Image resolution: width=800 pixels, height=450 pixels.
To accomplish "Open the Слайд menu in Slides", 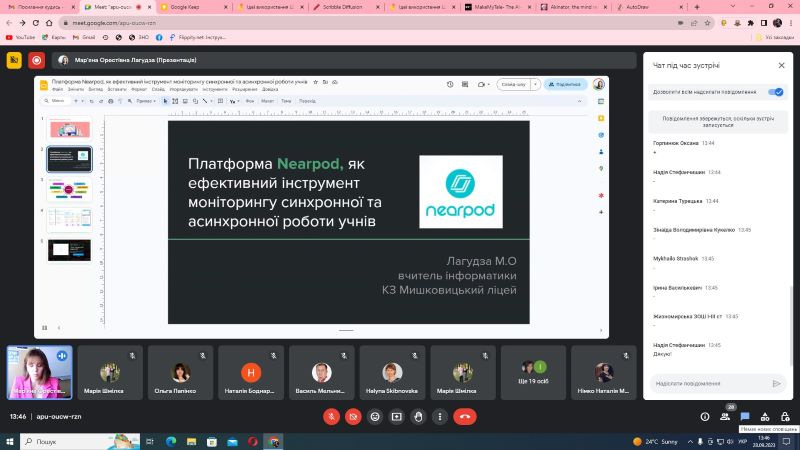I will [x=158, y=89].
